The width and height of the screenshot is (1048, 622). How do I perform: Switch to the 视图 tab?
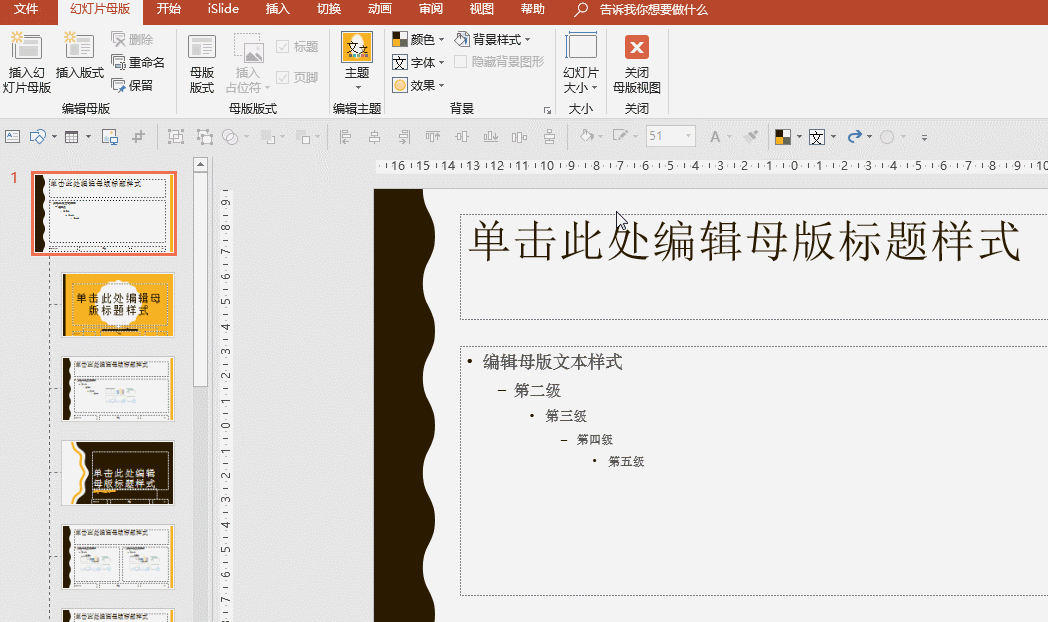(x=481, y=9)
